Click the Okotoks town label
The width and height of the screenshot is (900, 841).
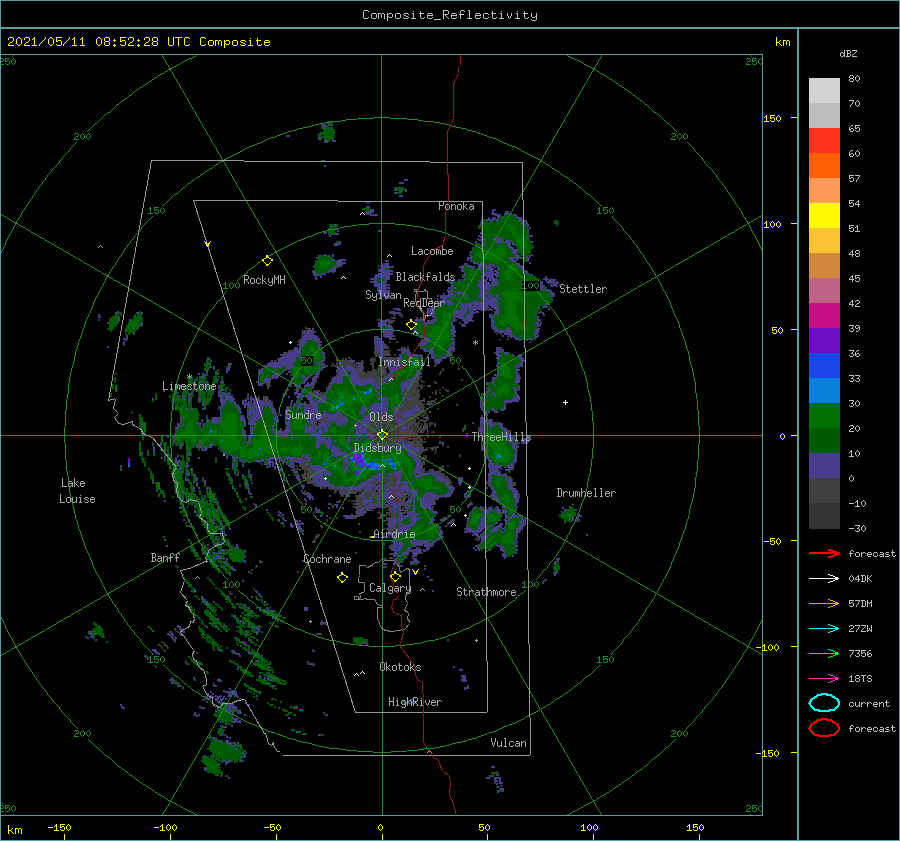(x=400, y=667)
